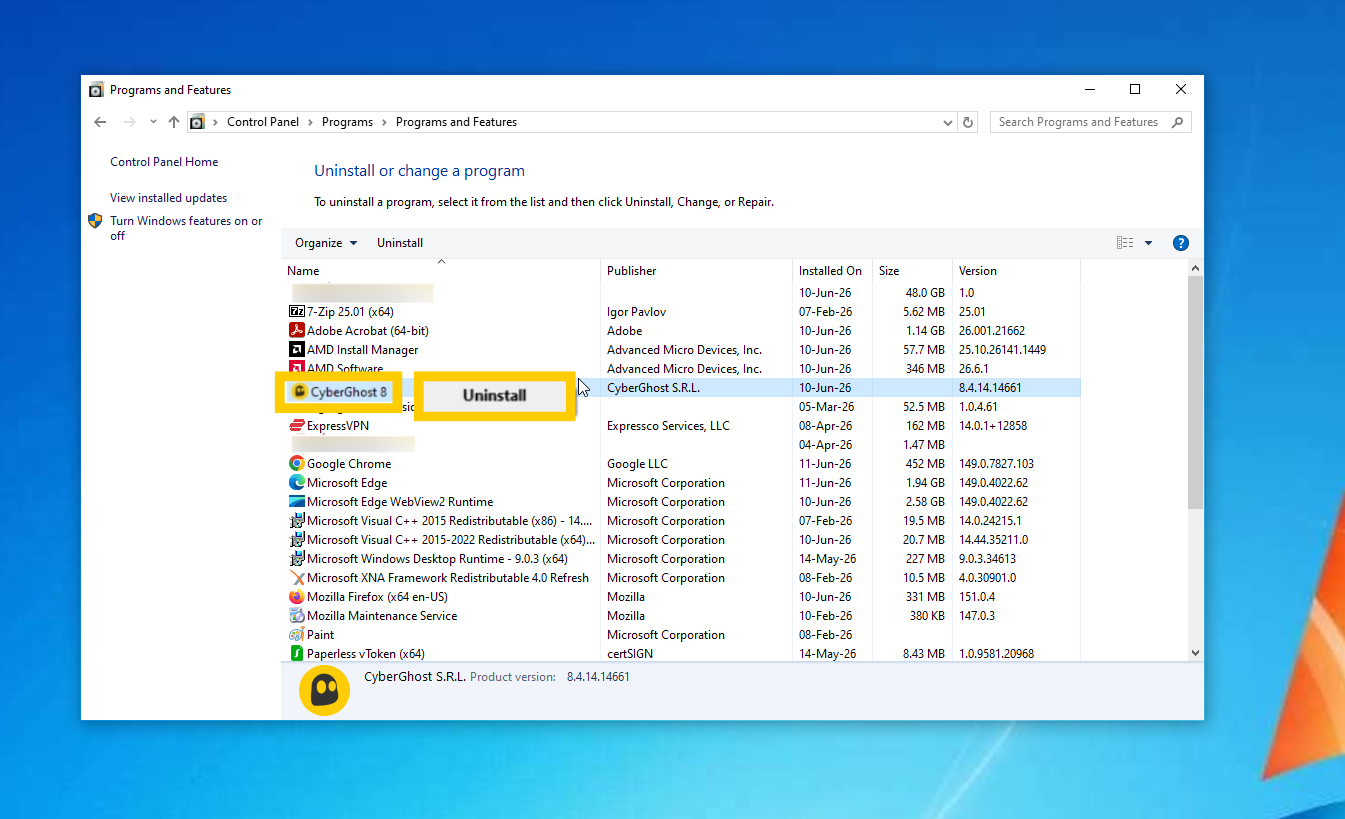Sort by the Version column header
The height and width of the screenshot is (819, 1345).
click(1016, 271)
